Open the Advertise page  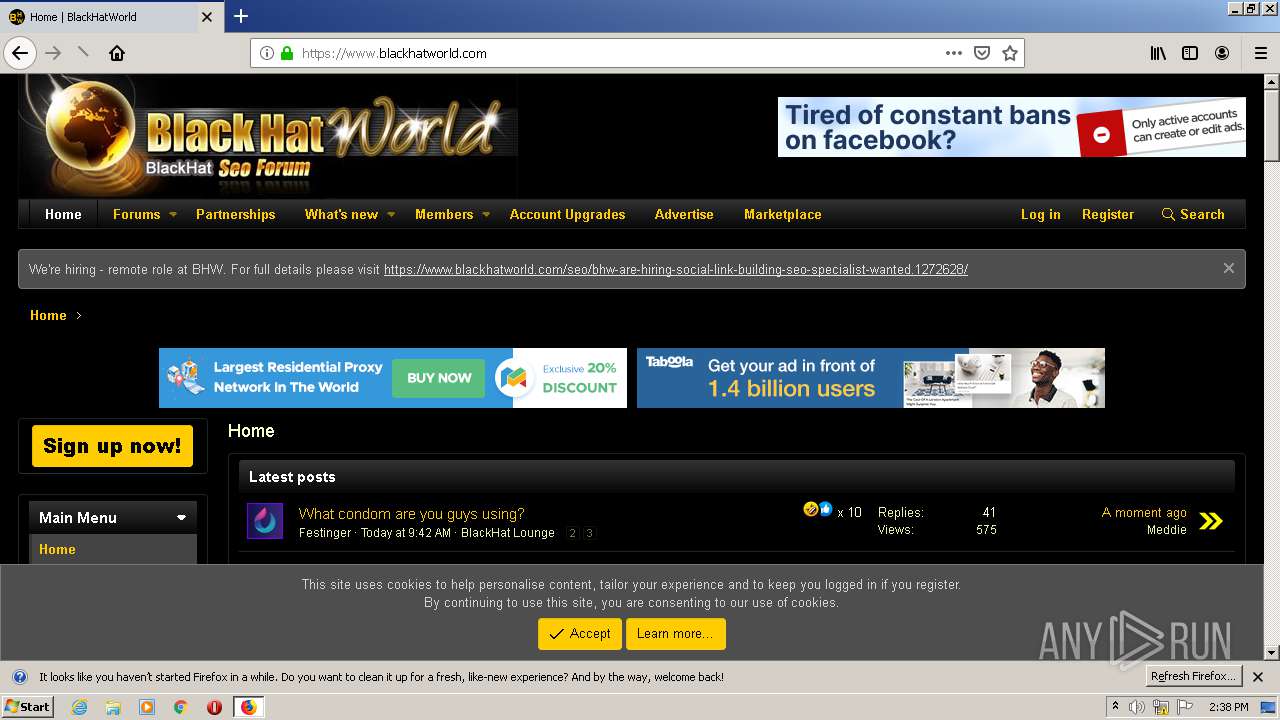(684, 214)
